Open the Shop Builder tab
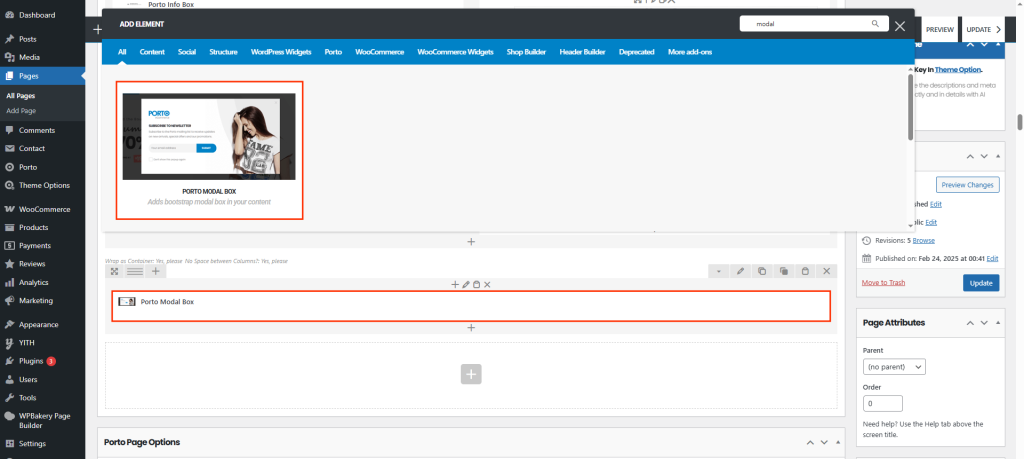This screenshot has height=459, width=1024. 527,51
